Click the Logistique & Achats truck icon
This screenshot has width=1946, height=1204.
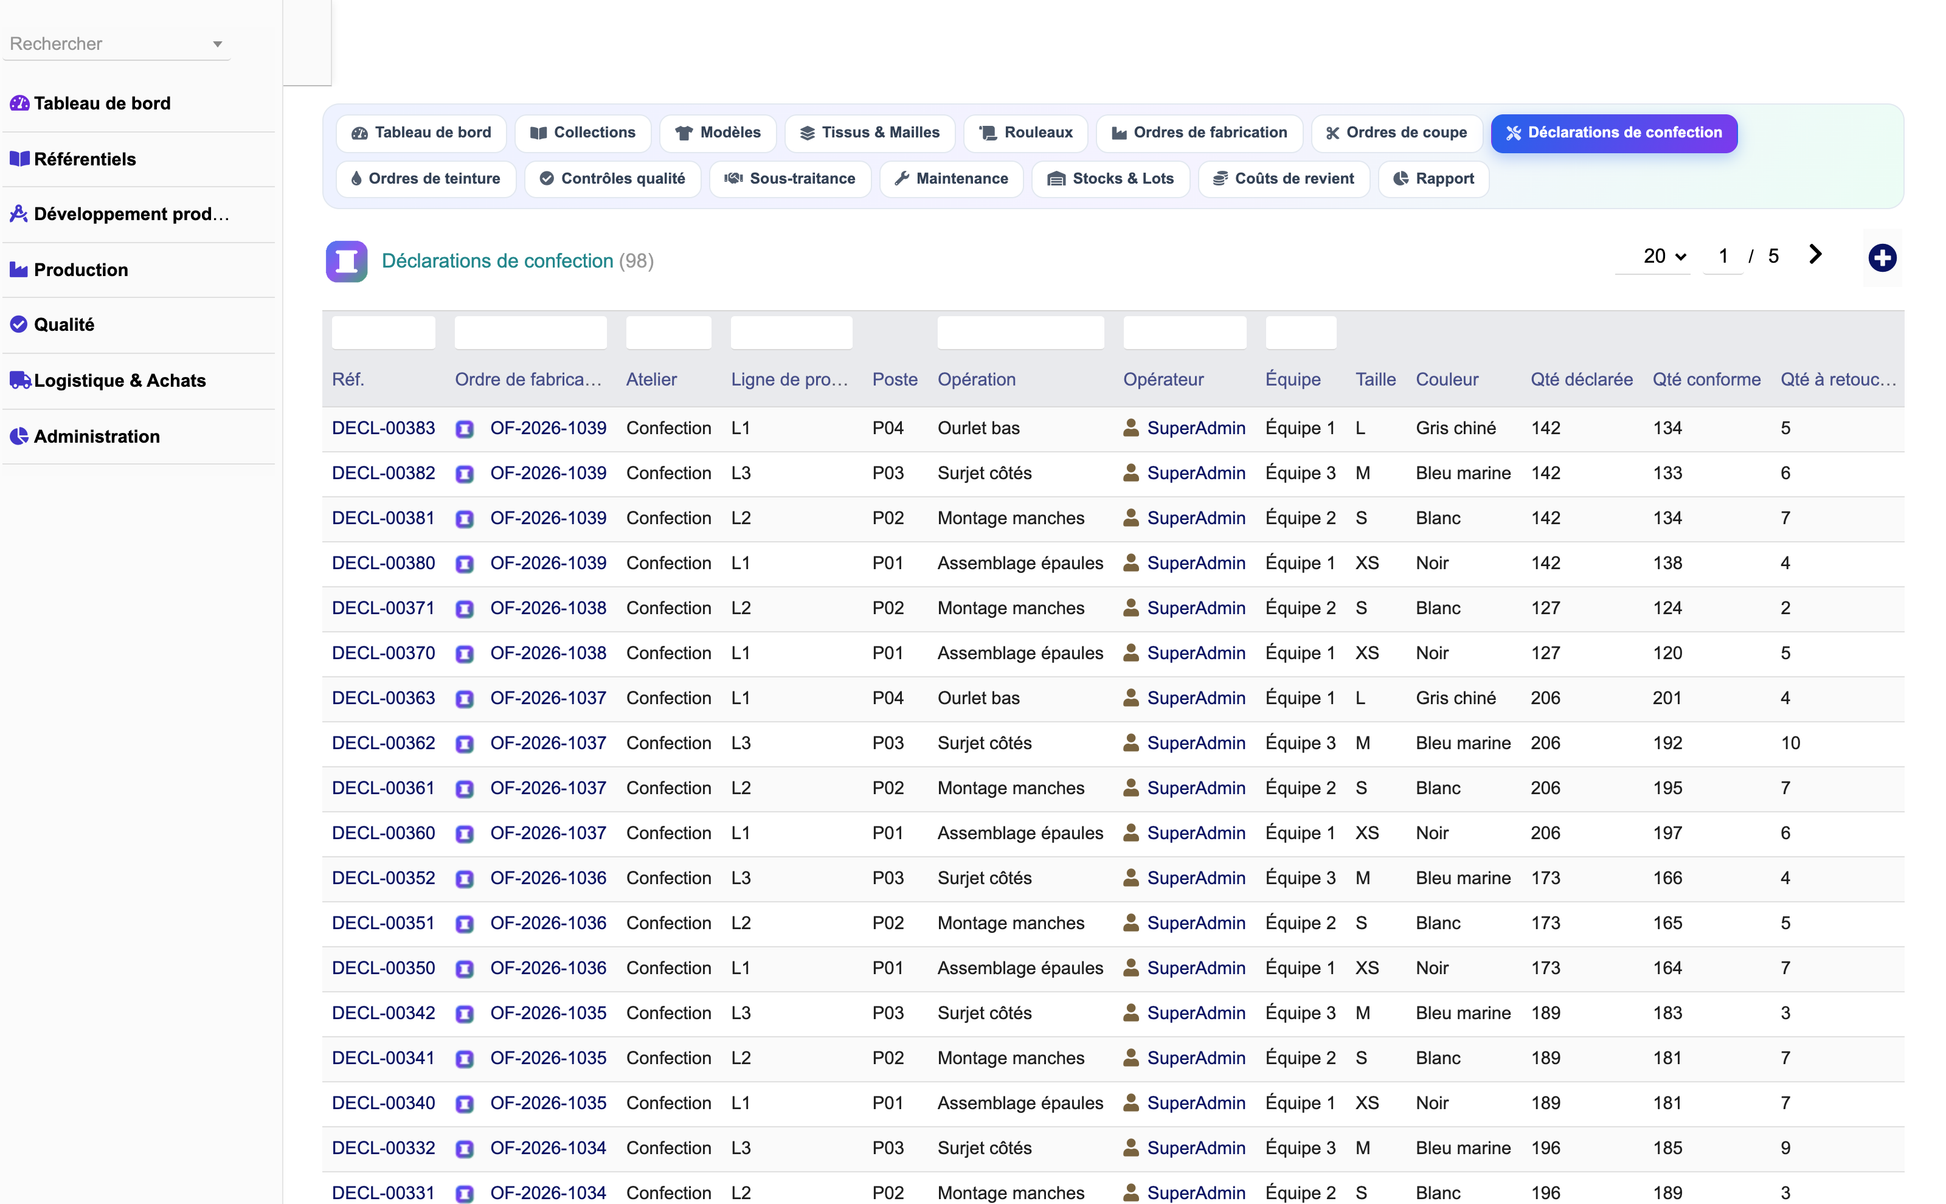pos(20,380)
